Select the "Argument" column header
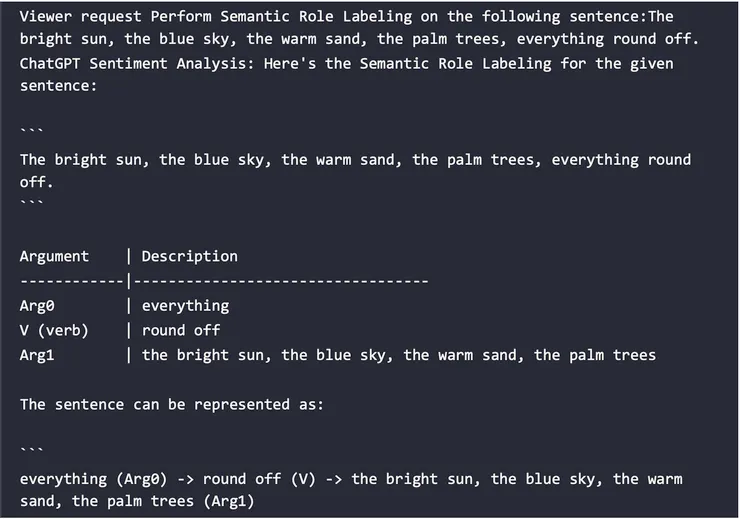740x519 pixels. [54, 256]
